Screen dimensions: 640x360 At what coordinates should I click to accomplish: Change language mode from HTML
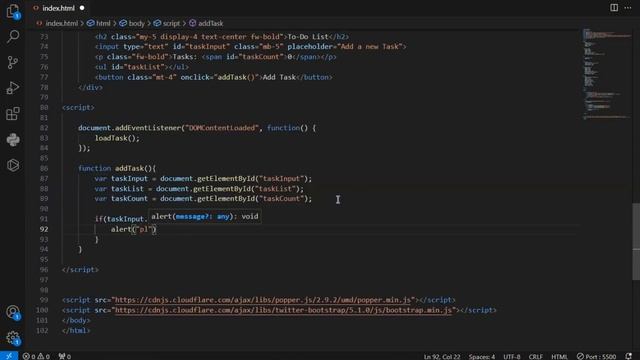559,356
